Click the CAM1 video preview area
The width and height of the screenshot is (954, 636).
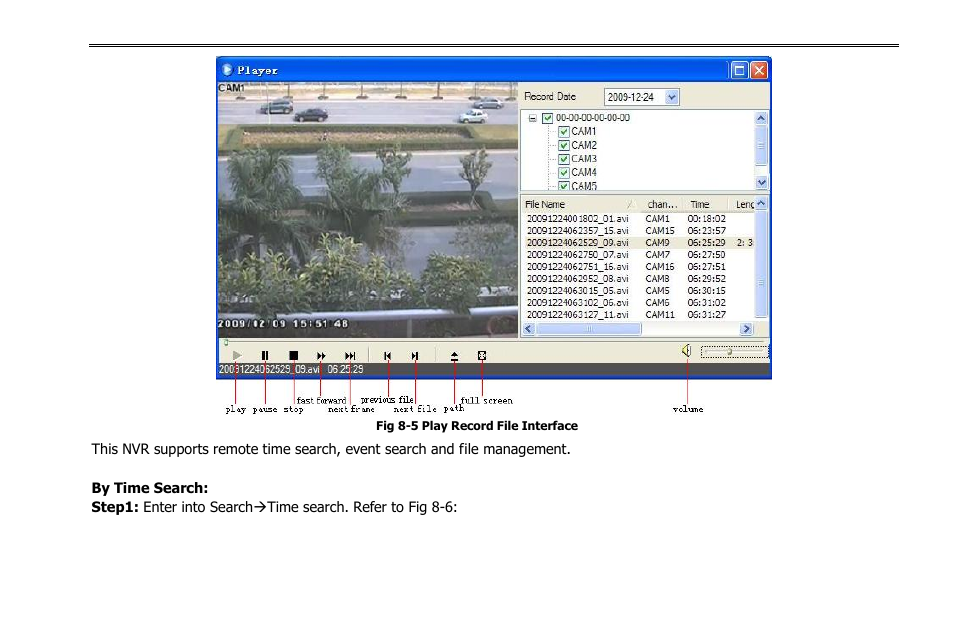tap(367, 210)
